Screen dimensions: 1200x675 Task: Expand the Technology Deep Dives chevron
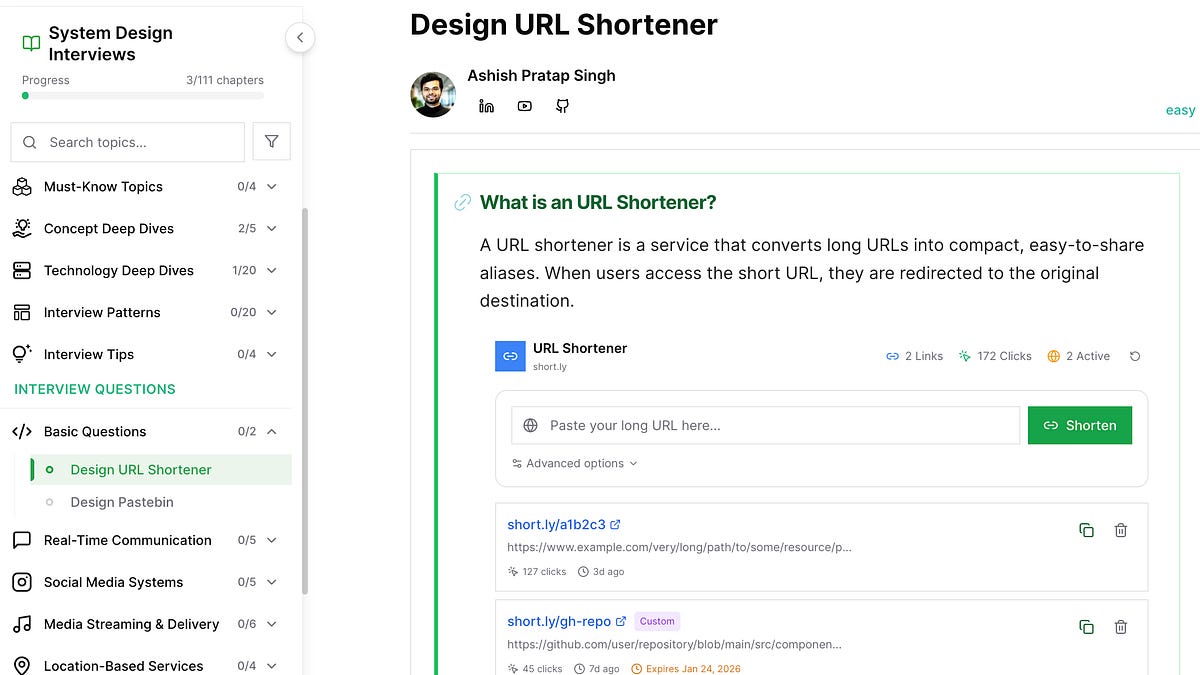[x=272, y=271]
